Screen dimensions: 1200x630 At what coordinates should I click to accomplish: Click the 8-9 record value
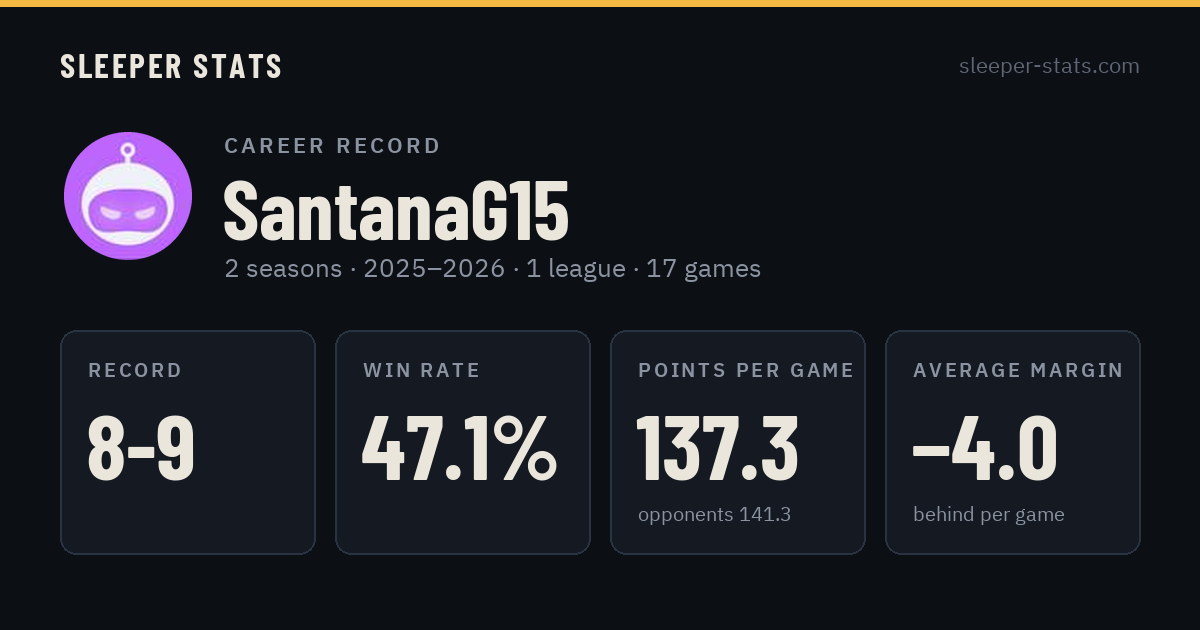141,449
